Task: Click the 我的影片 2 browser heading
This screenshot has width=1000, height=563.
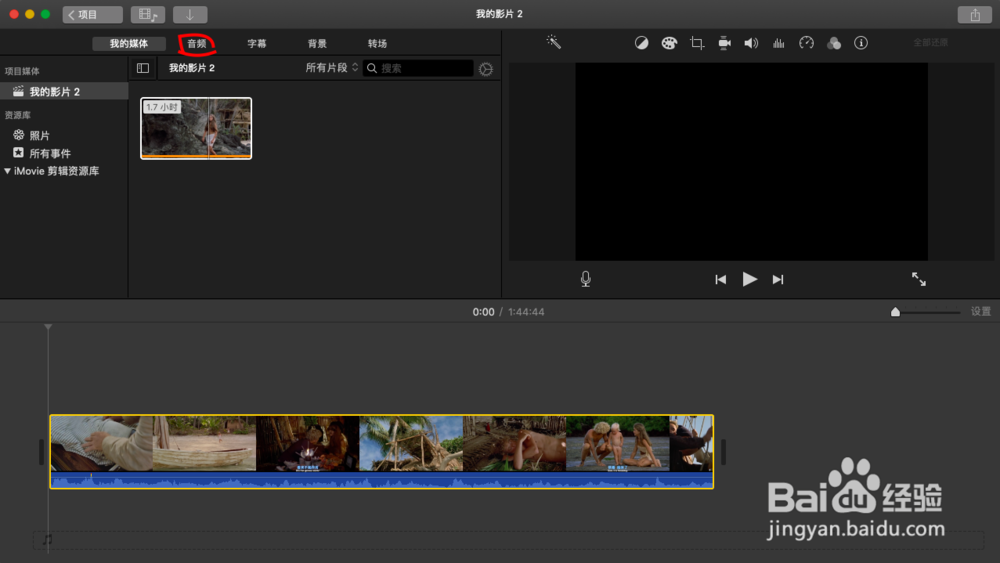Action: (191, 68)
